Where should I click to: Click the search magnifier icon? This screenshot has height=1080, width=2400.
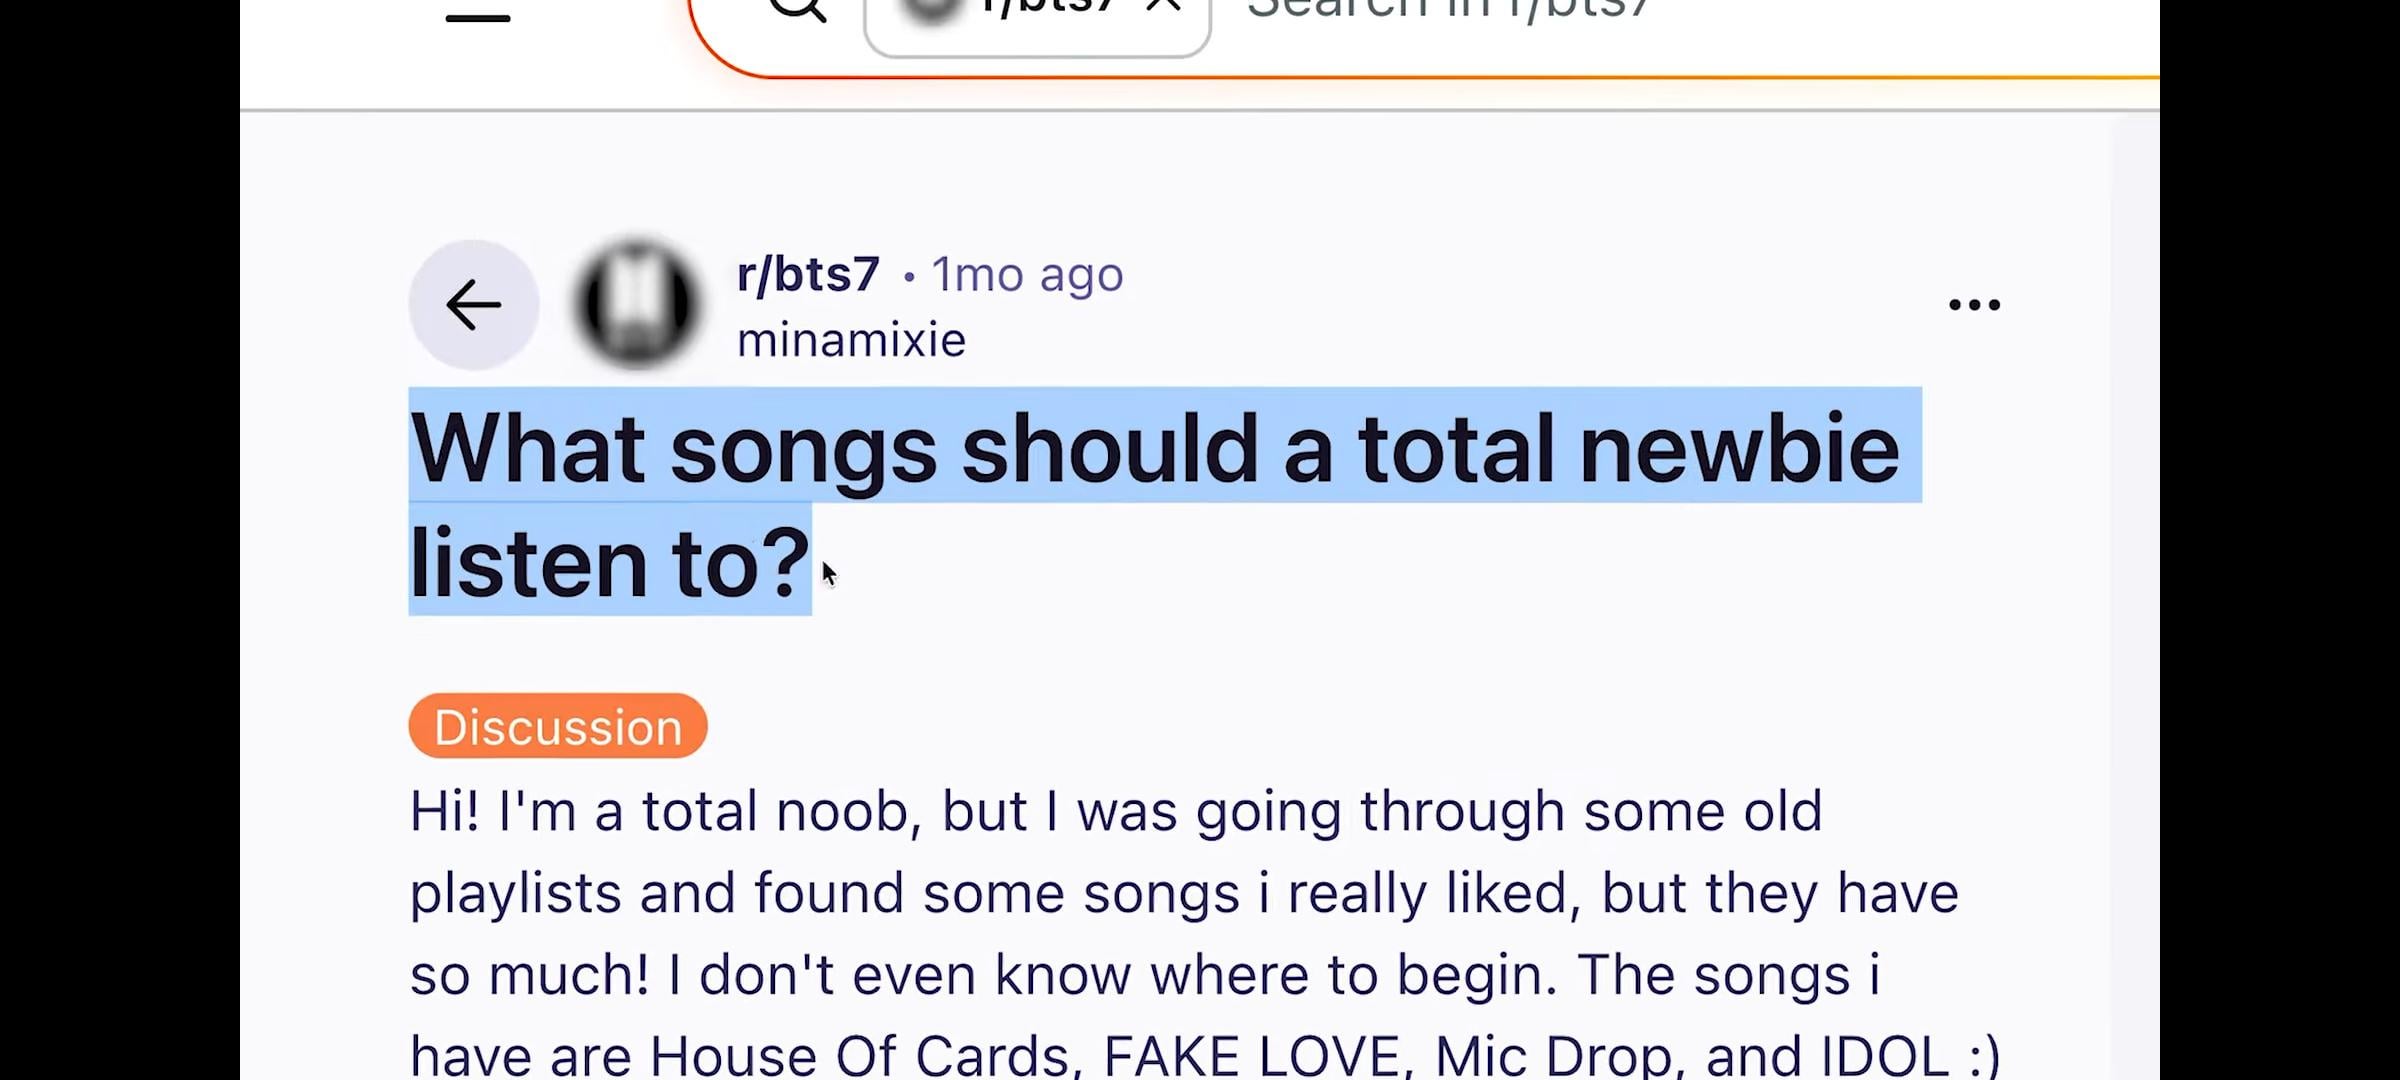coord(798,10)
